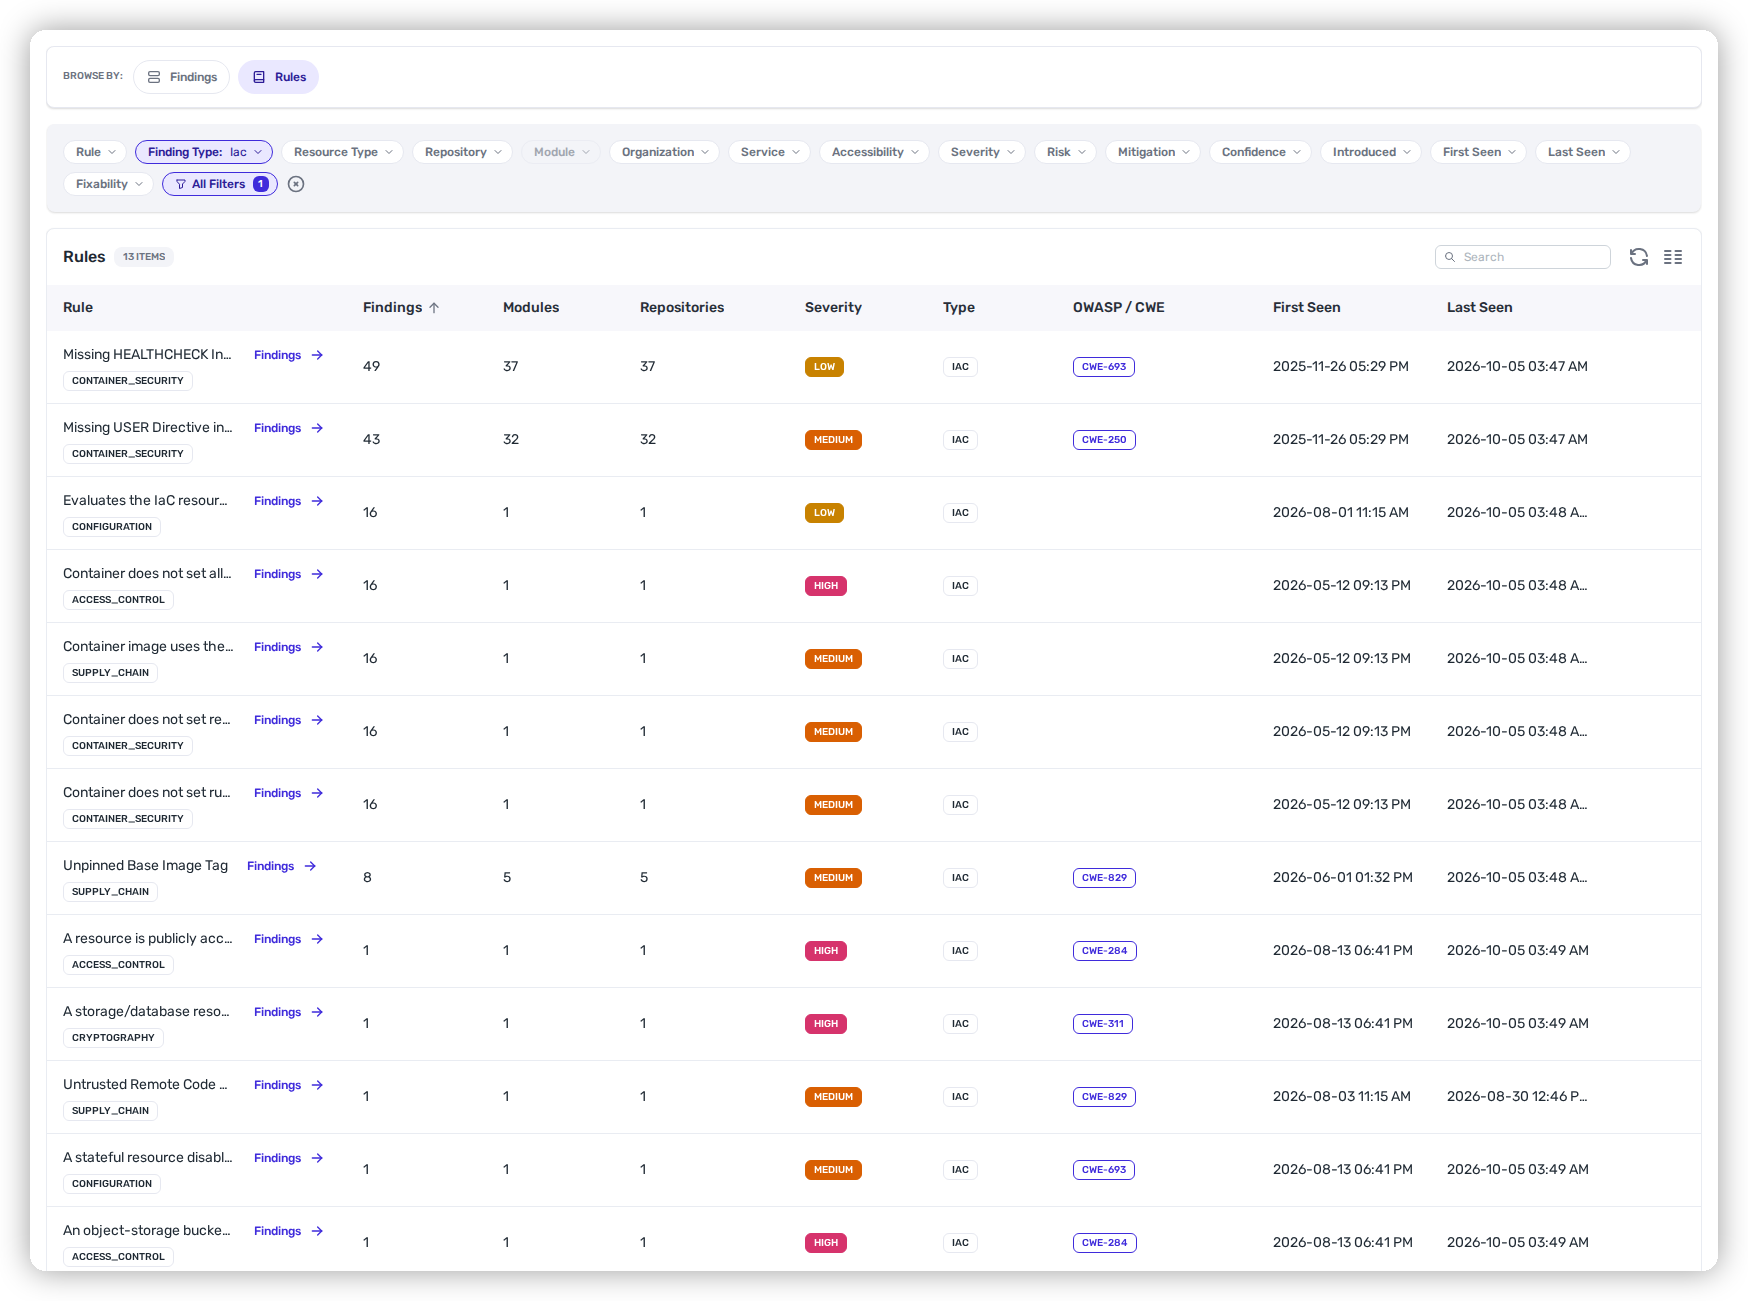
Task: Select the Rules browse tab
Action: coord(278,77)
